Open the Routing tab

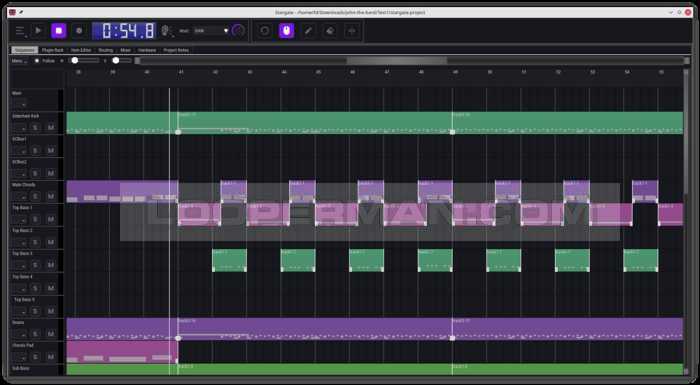pyautogui.click(x=106, y=50)
